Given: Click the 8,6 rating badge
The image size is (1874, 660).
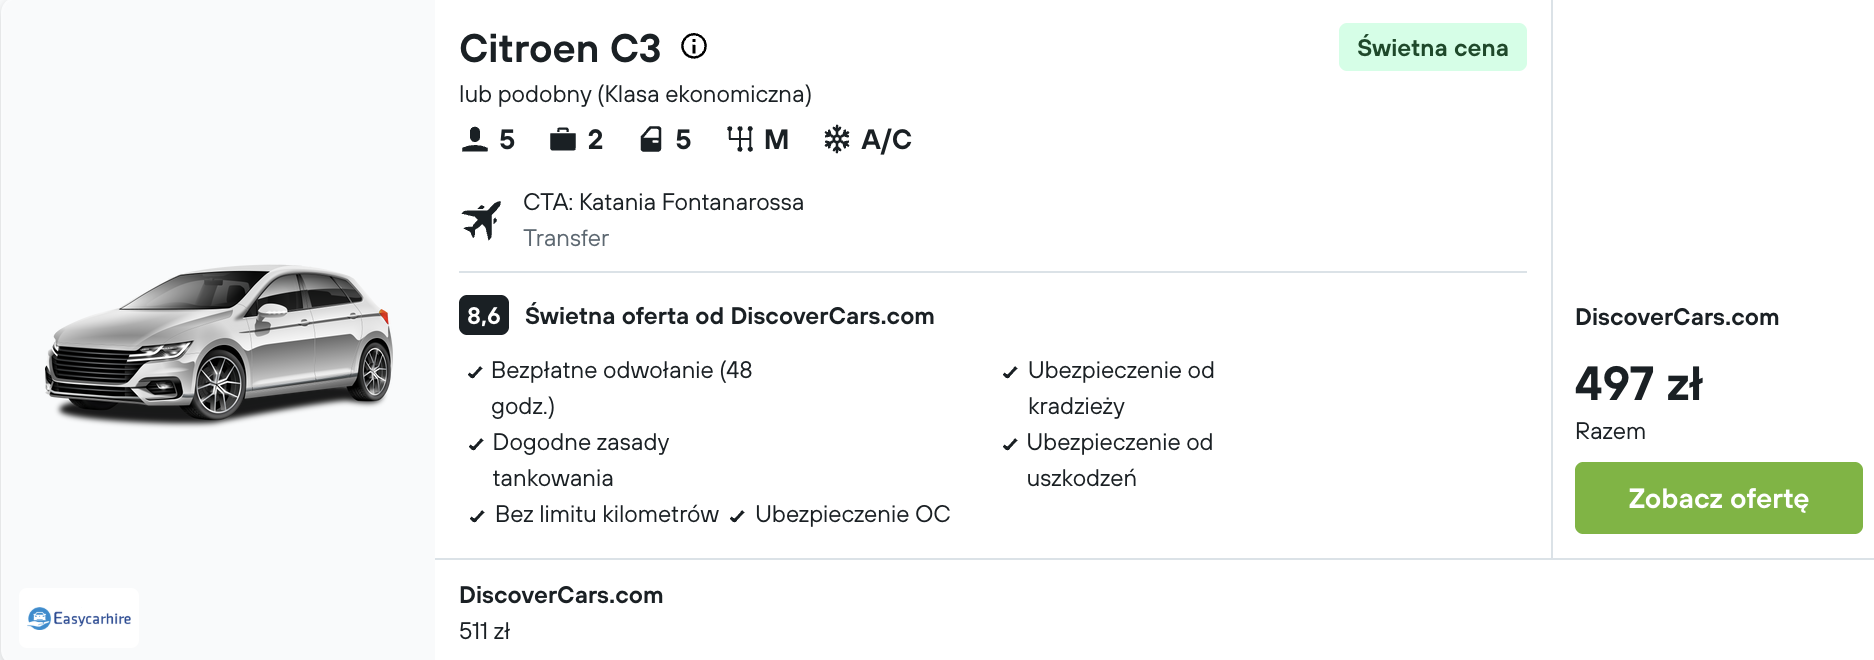Looking at the screenshot, I should (484, 315).
